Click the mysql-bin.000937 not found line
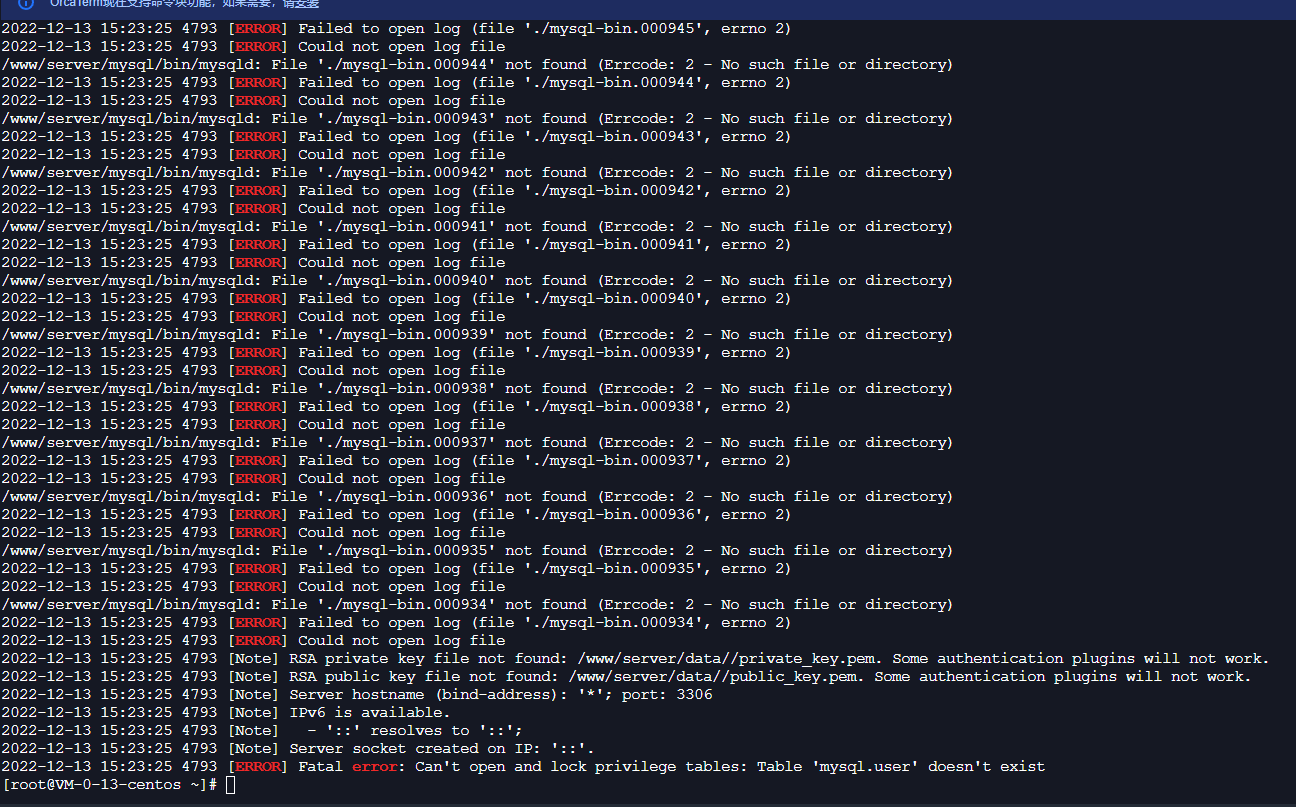The image size is (1296, 807). coord(476,443)
